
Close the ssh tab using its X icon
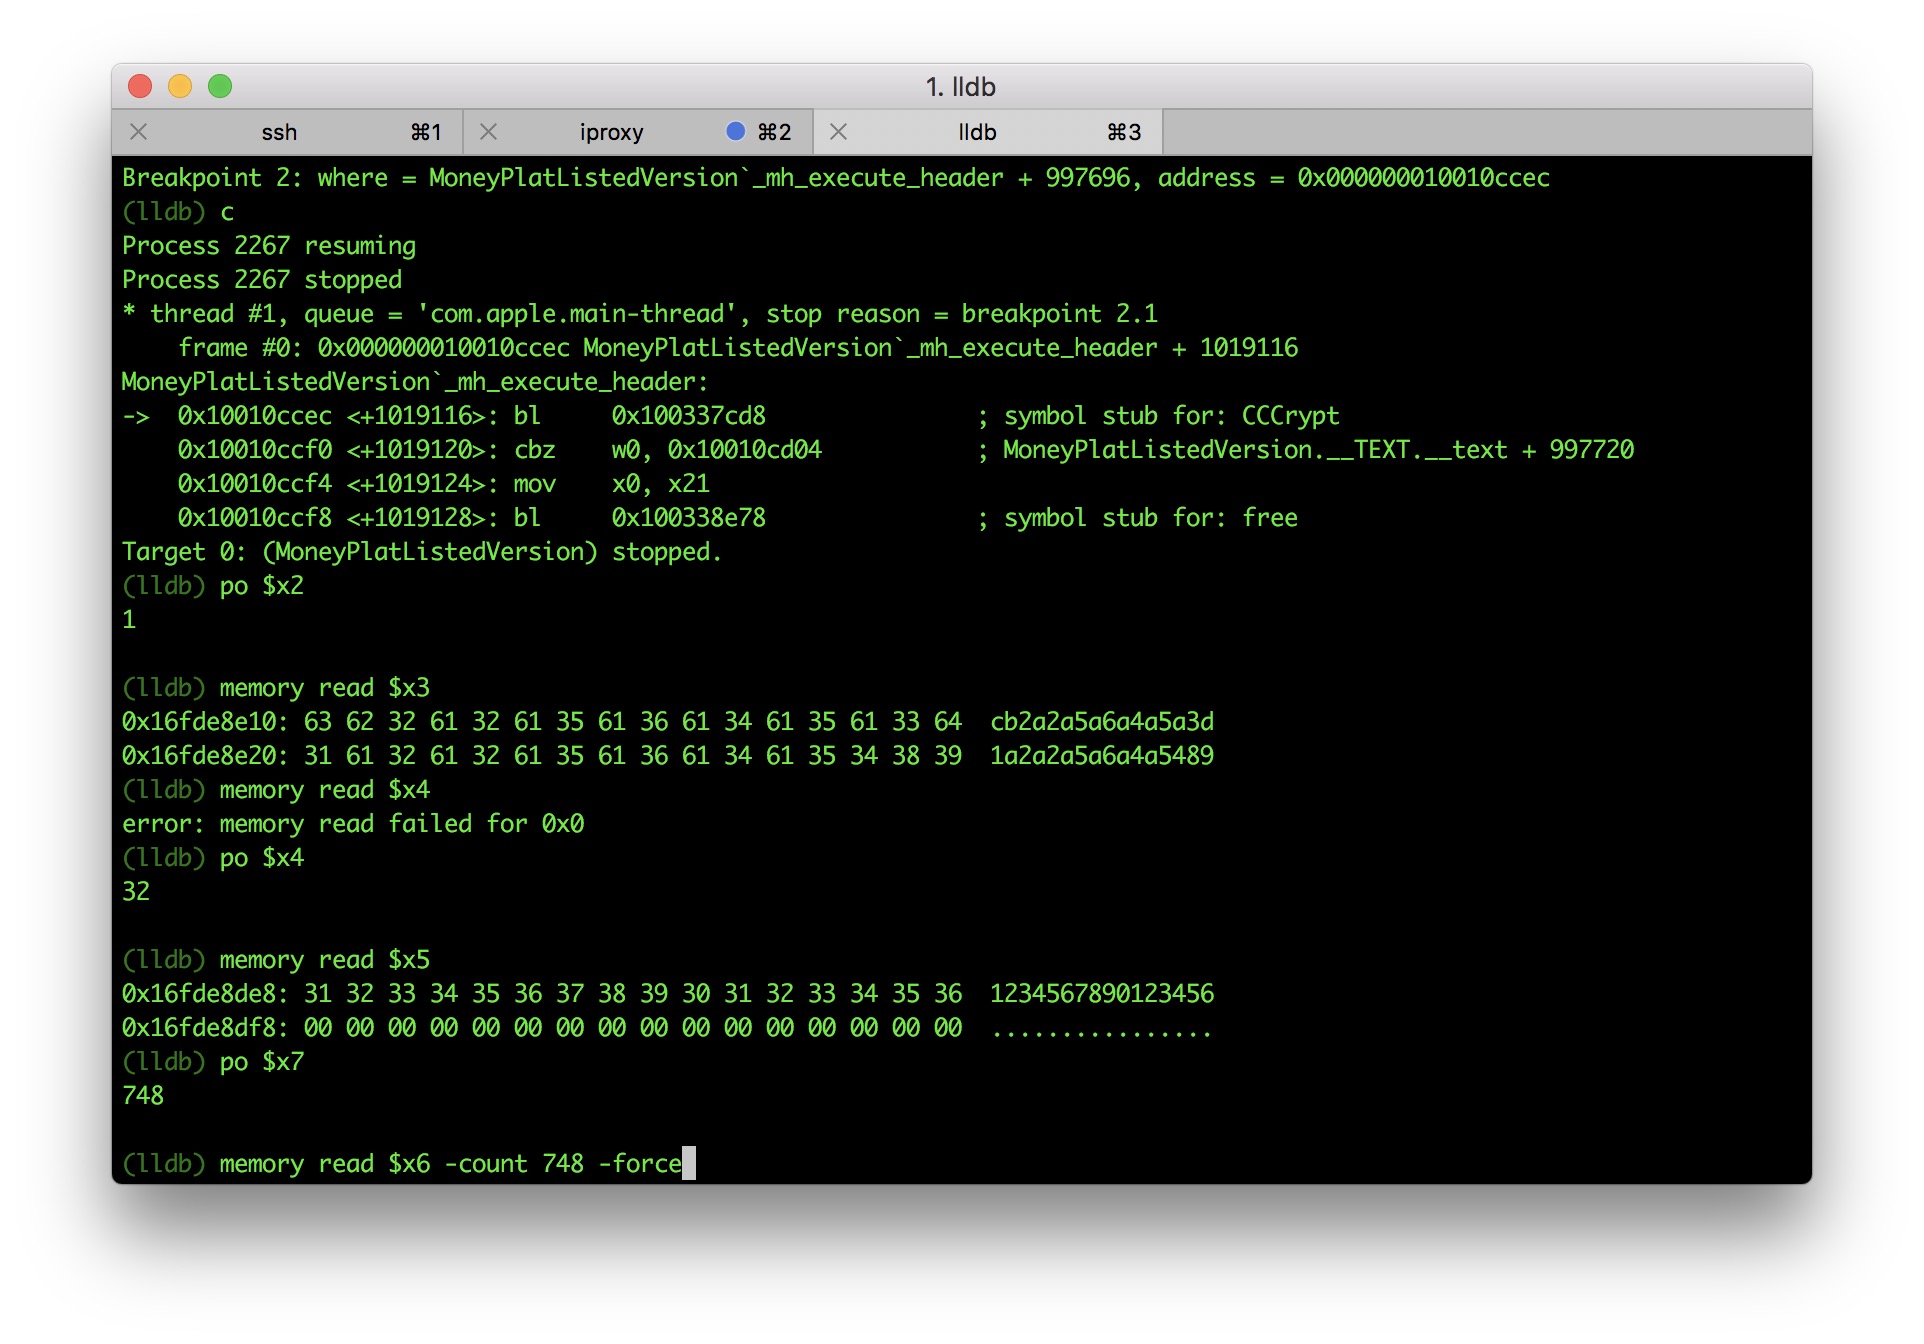click(x=139, y=132)
